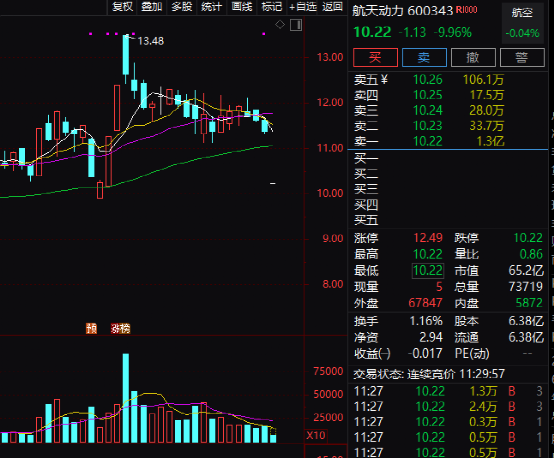The height and width of the screenshot is (458, 554).
Task: Click 市值 value 65.2亿
Action: pyautogui.click(x=526, y=270)
